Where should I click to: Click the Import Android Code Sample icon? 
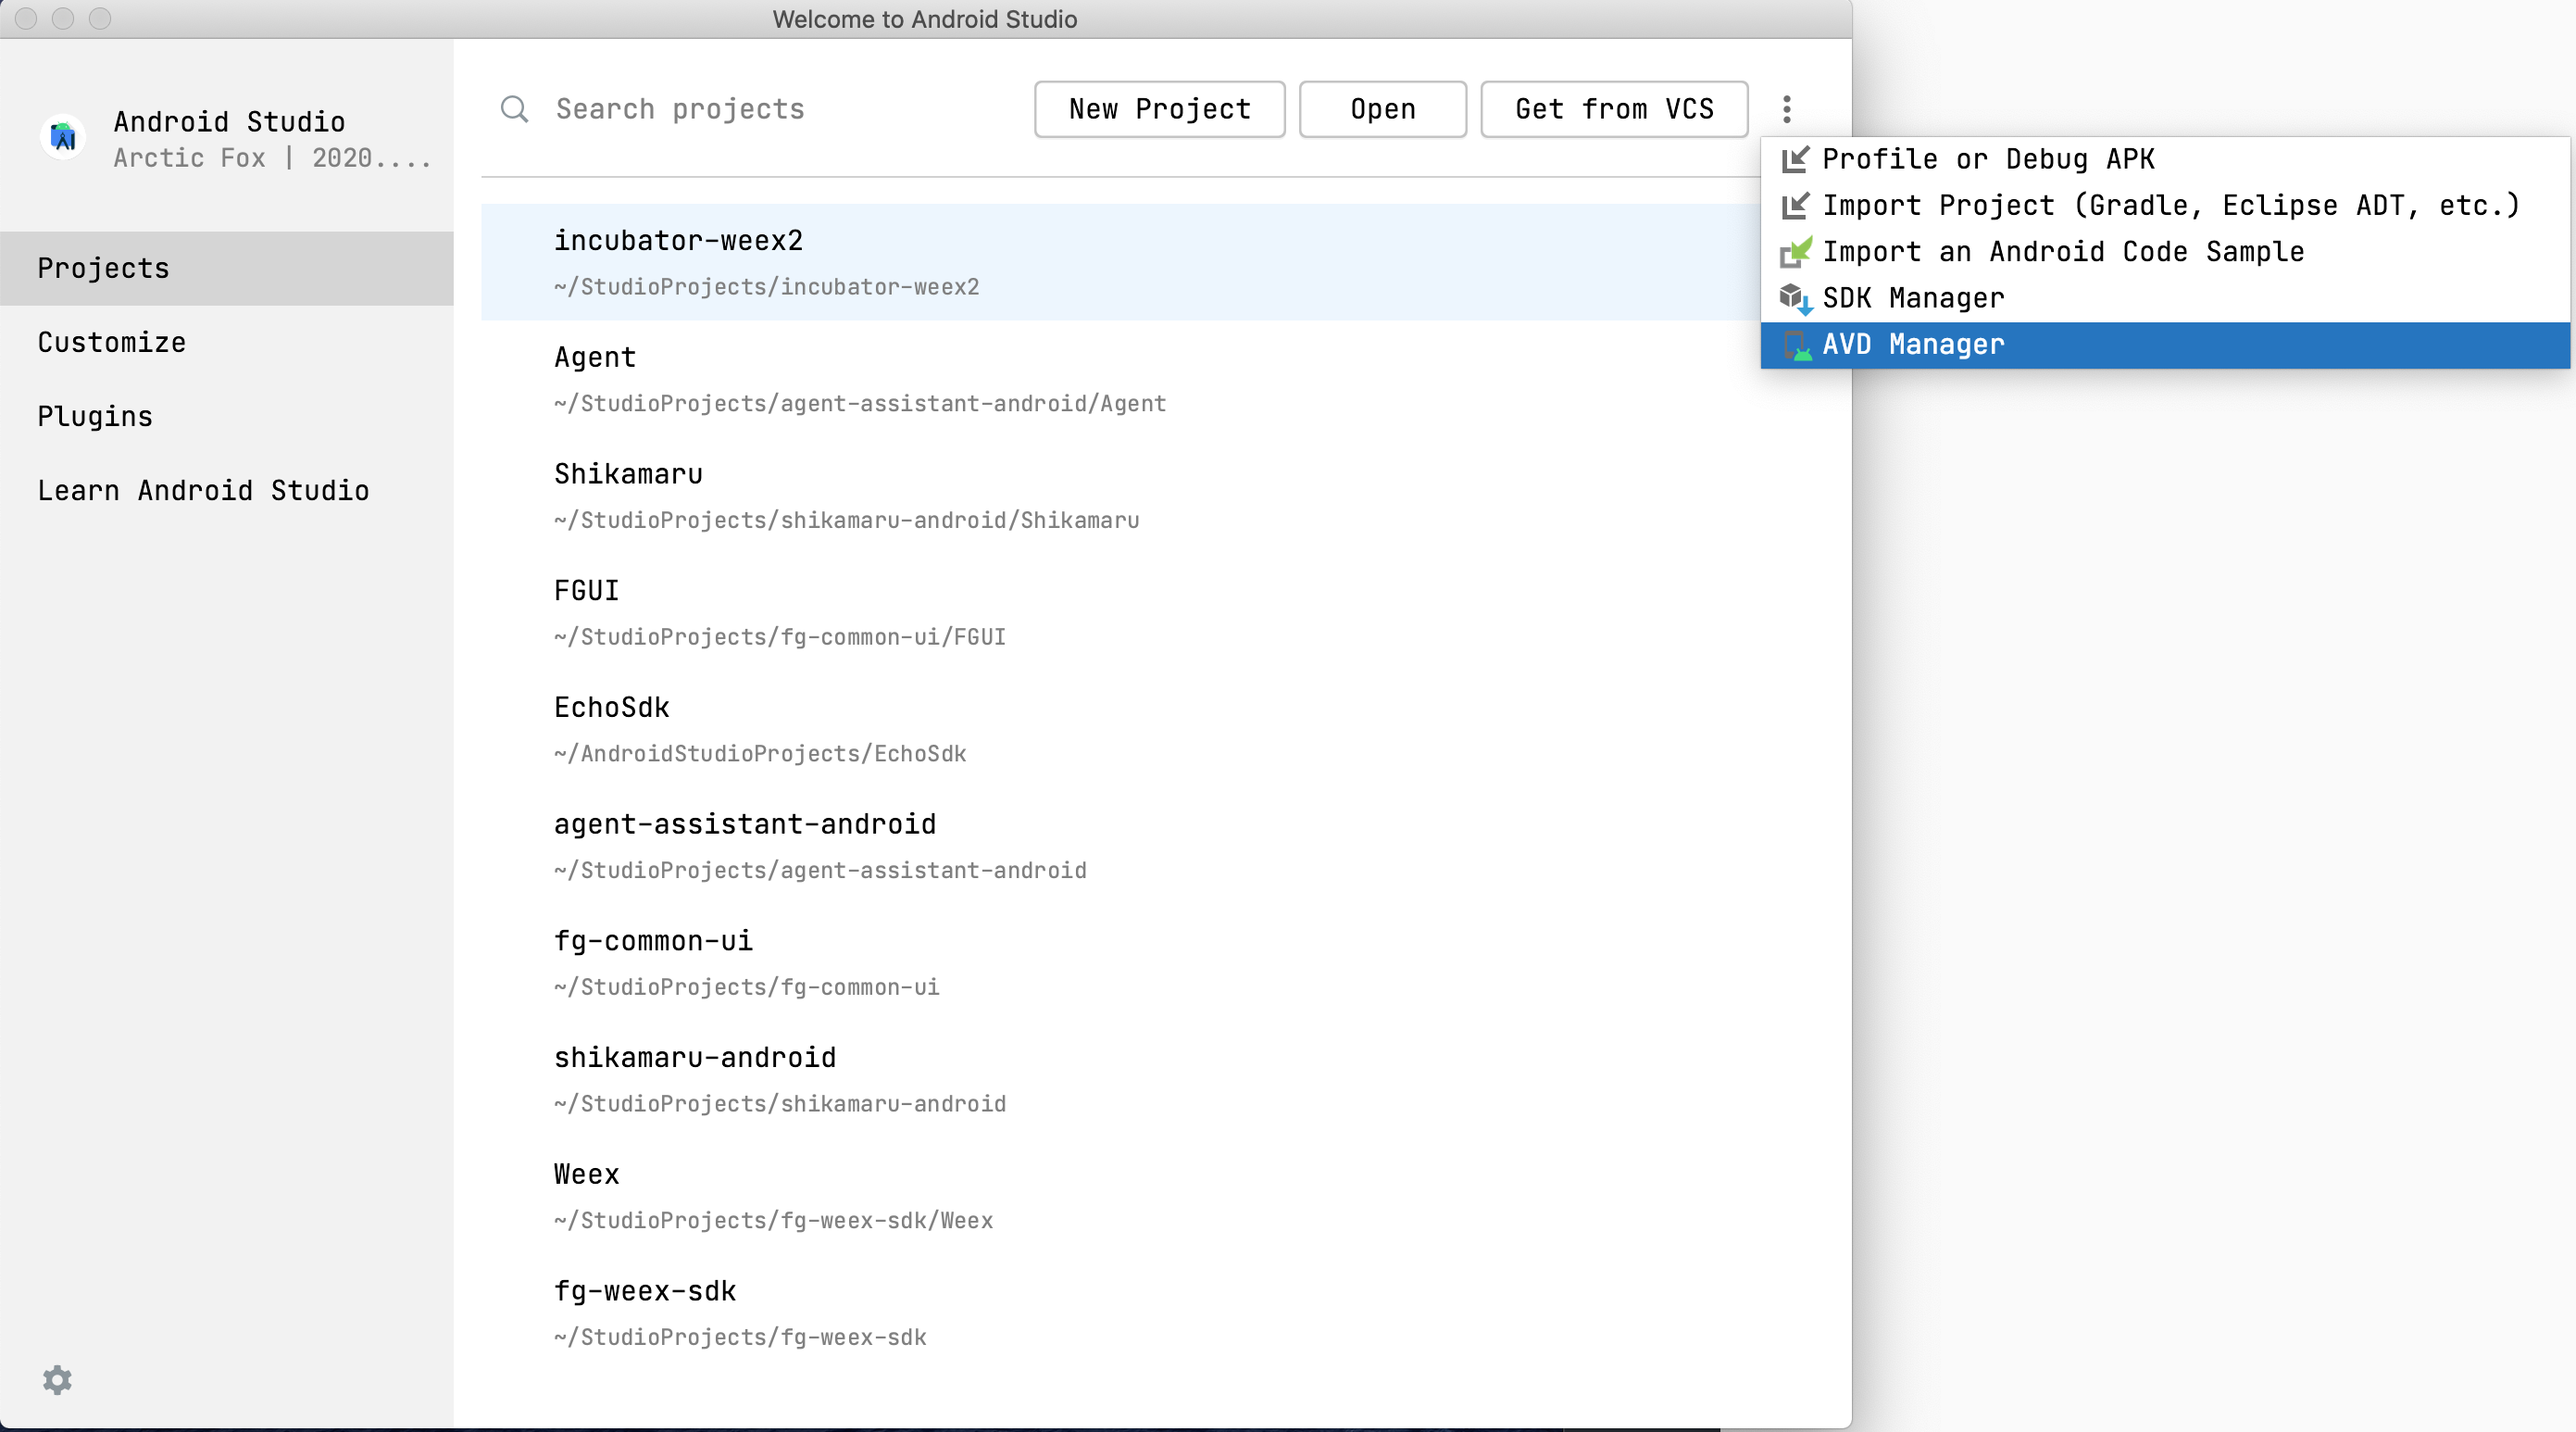click(1795, 252)
